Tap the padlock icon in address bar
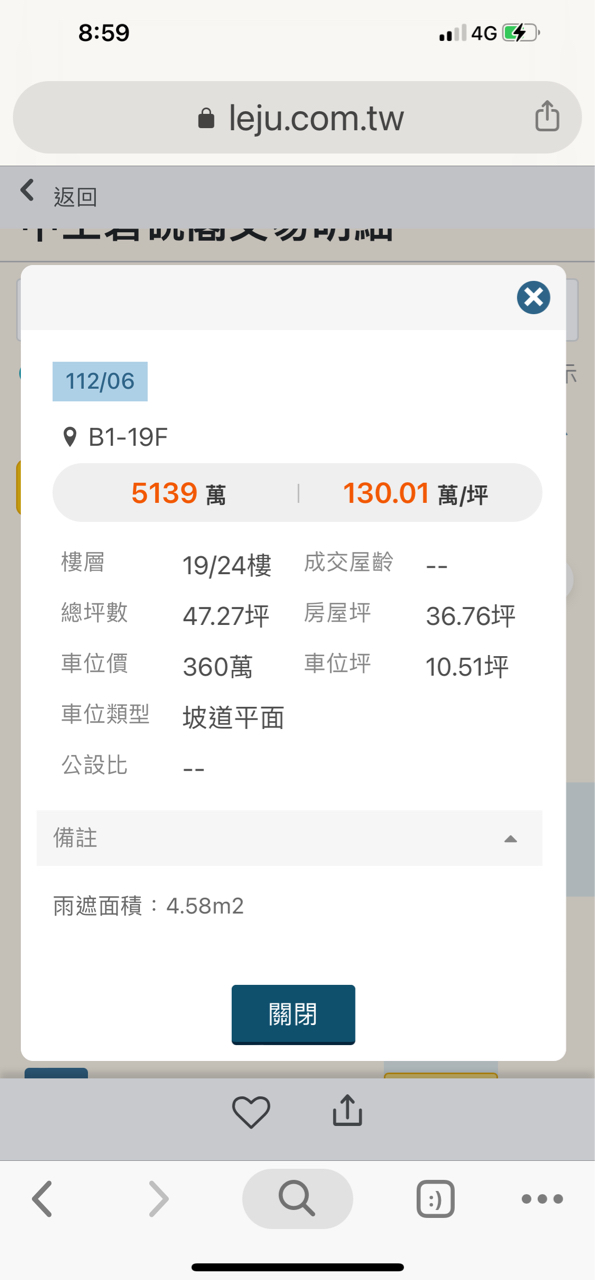 (206, 119)
